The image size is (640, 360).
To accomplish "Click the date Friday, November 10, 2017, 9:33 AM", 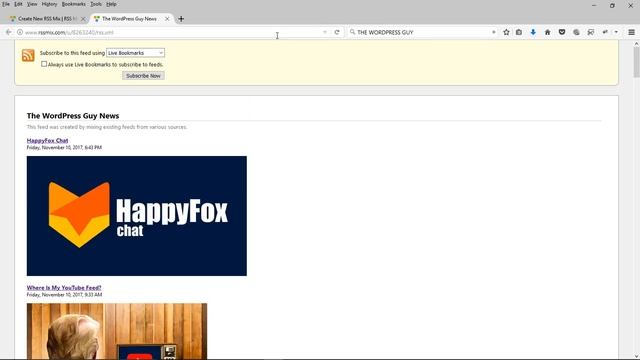I will (x=64, y=295).
